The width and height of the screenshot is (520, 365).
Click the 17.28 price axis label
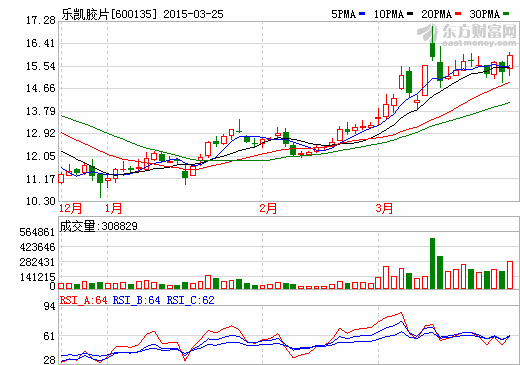click(x=41, y=21)
